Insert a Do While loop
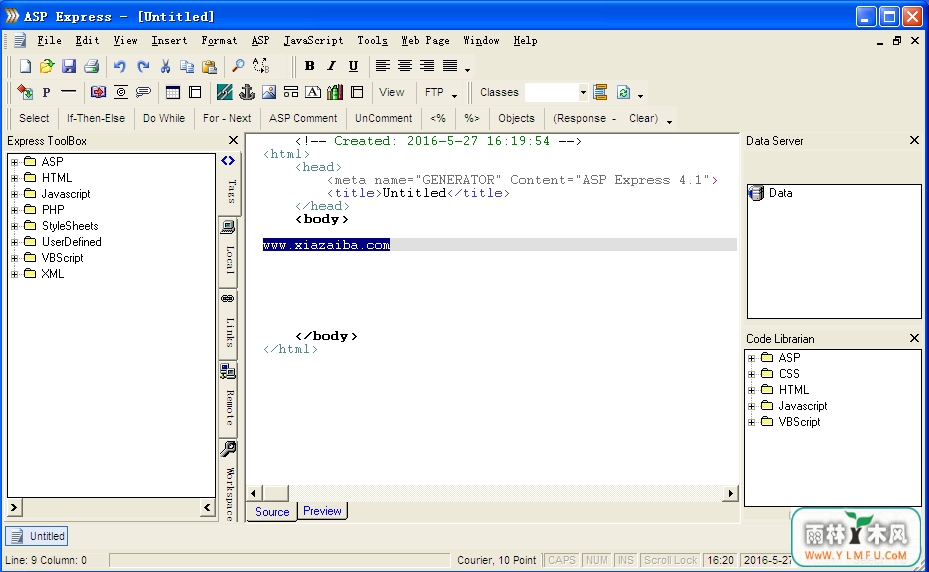This screenshot has width=929, height=572. point(164,118)
